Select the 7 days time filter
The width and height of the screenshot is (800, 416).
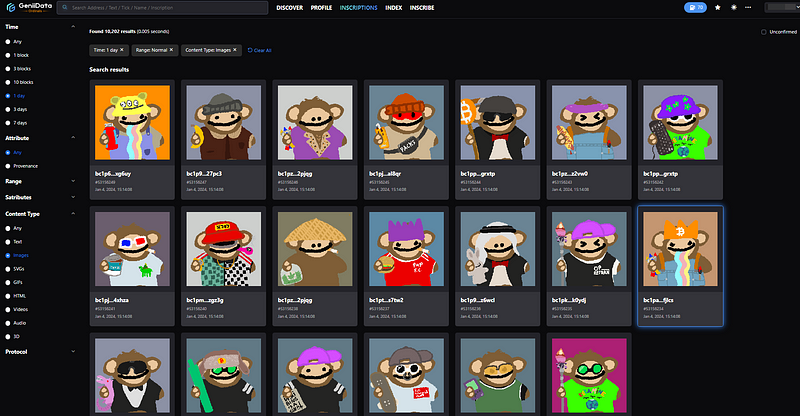point(8,123)
